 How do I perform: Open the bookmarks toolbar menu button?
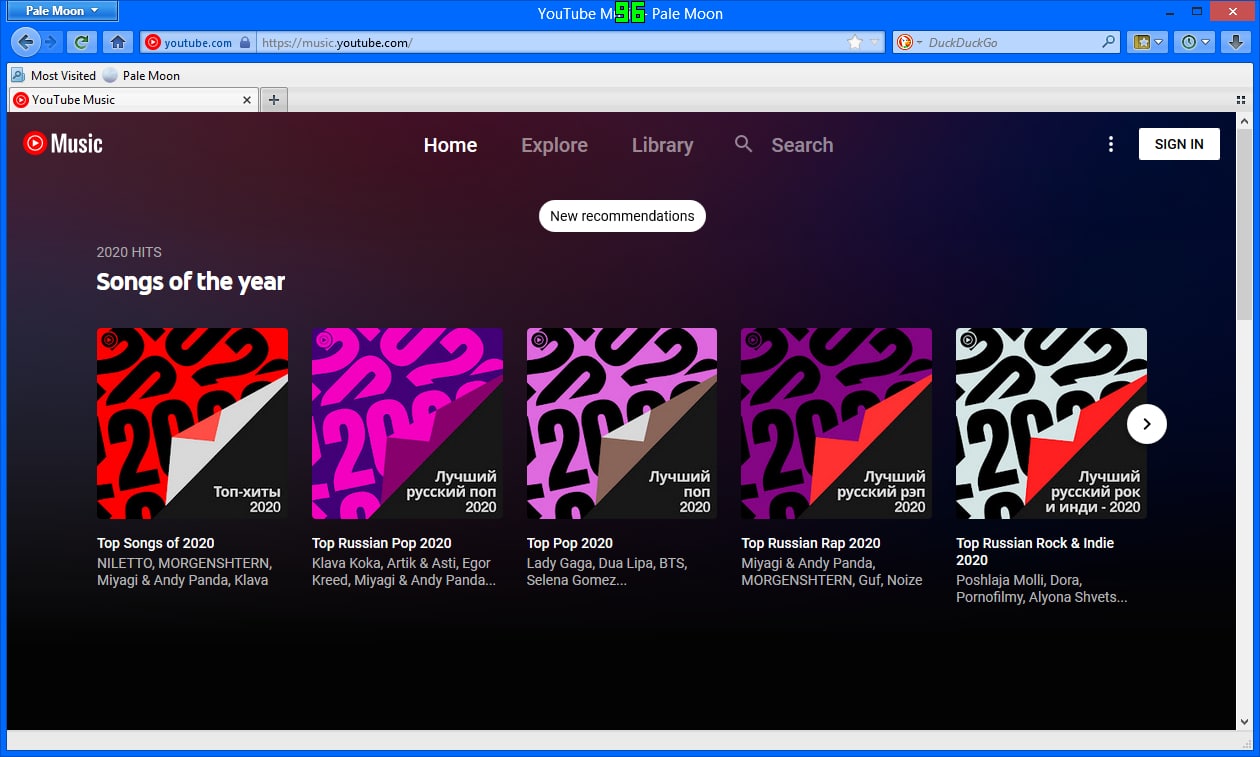pyautogui.click(x=1148, y=42)
